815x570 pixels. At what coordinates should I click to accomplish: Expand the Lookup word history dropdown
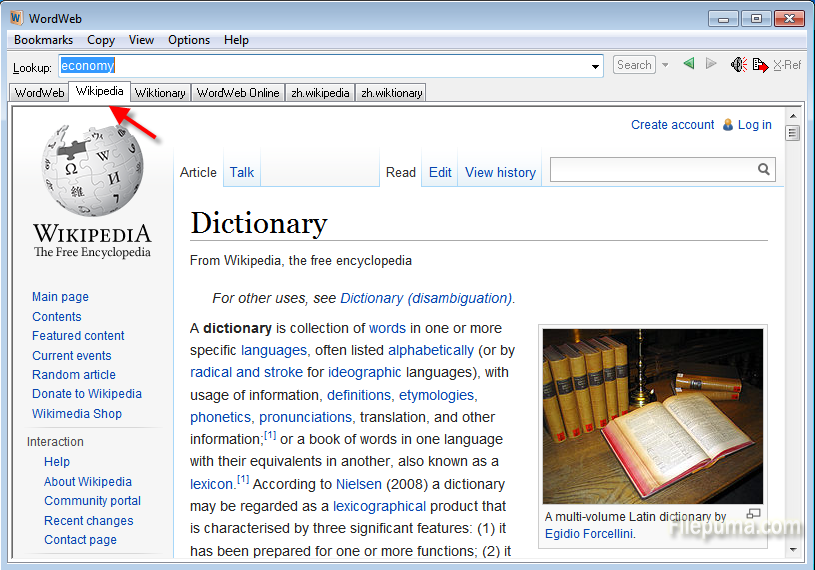click(596, 67)
